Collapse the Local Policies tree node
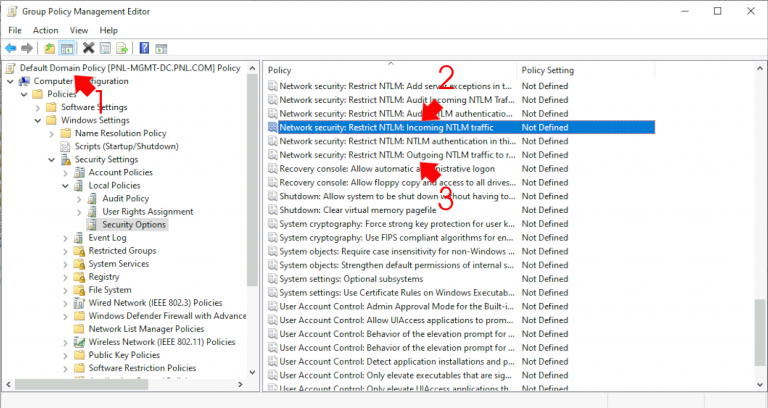 click(66, 185)
